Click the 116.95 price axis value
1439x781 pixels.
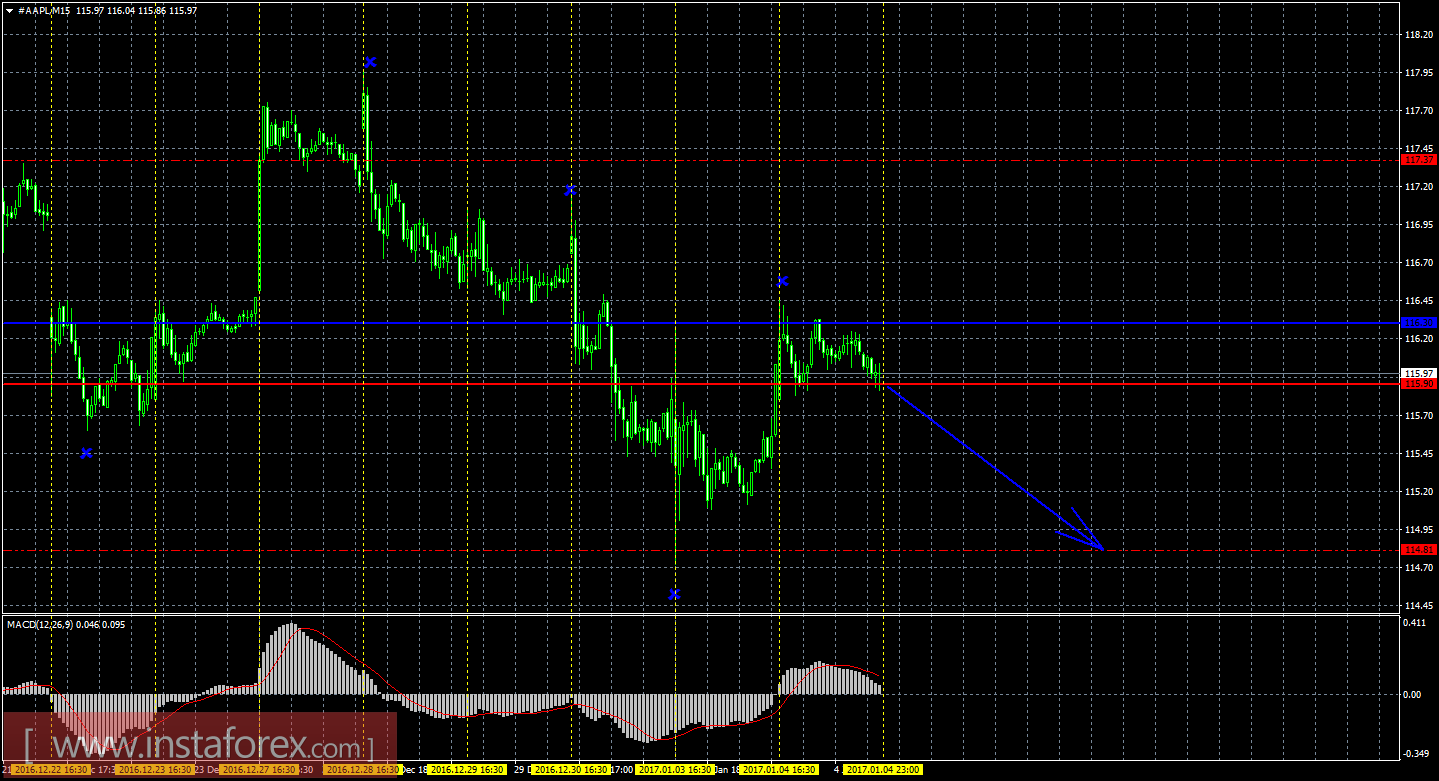(1418, 224)
